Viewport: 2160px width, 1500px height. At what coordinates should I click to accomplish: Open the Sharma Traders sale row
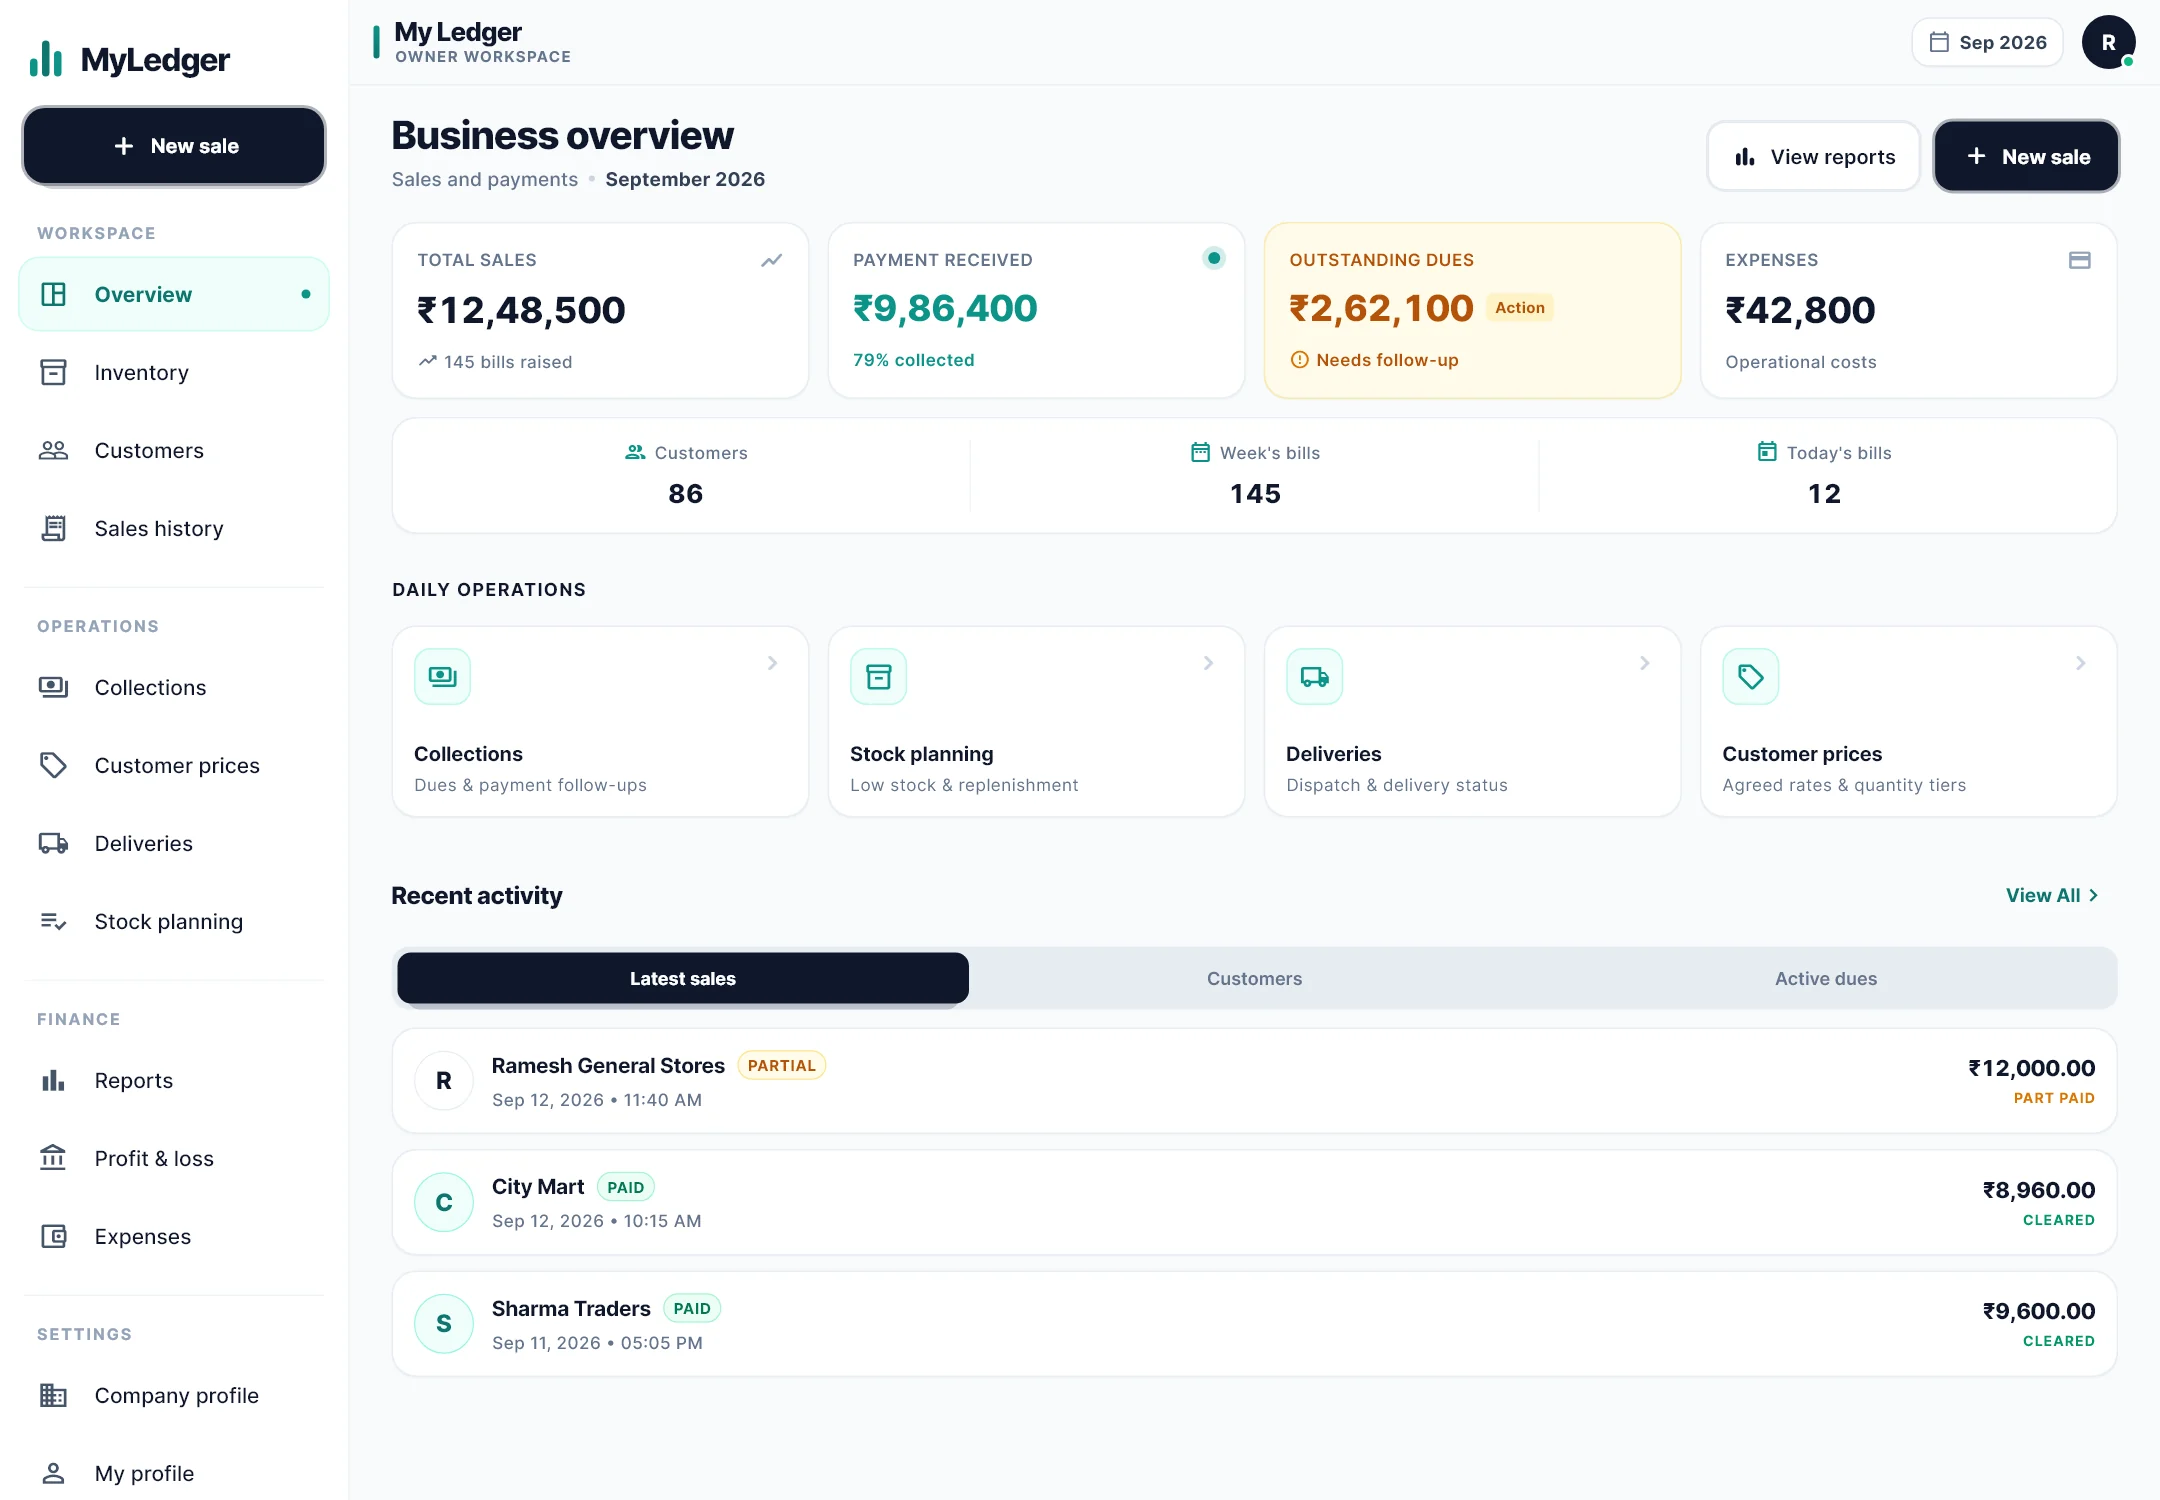tap(1254, 1324)
